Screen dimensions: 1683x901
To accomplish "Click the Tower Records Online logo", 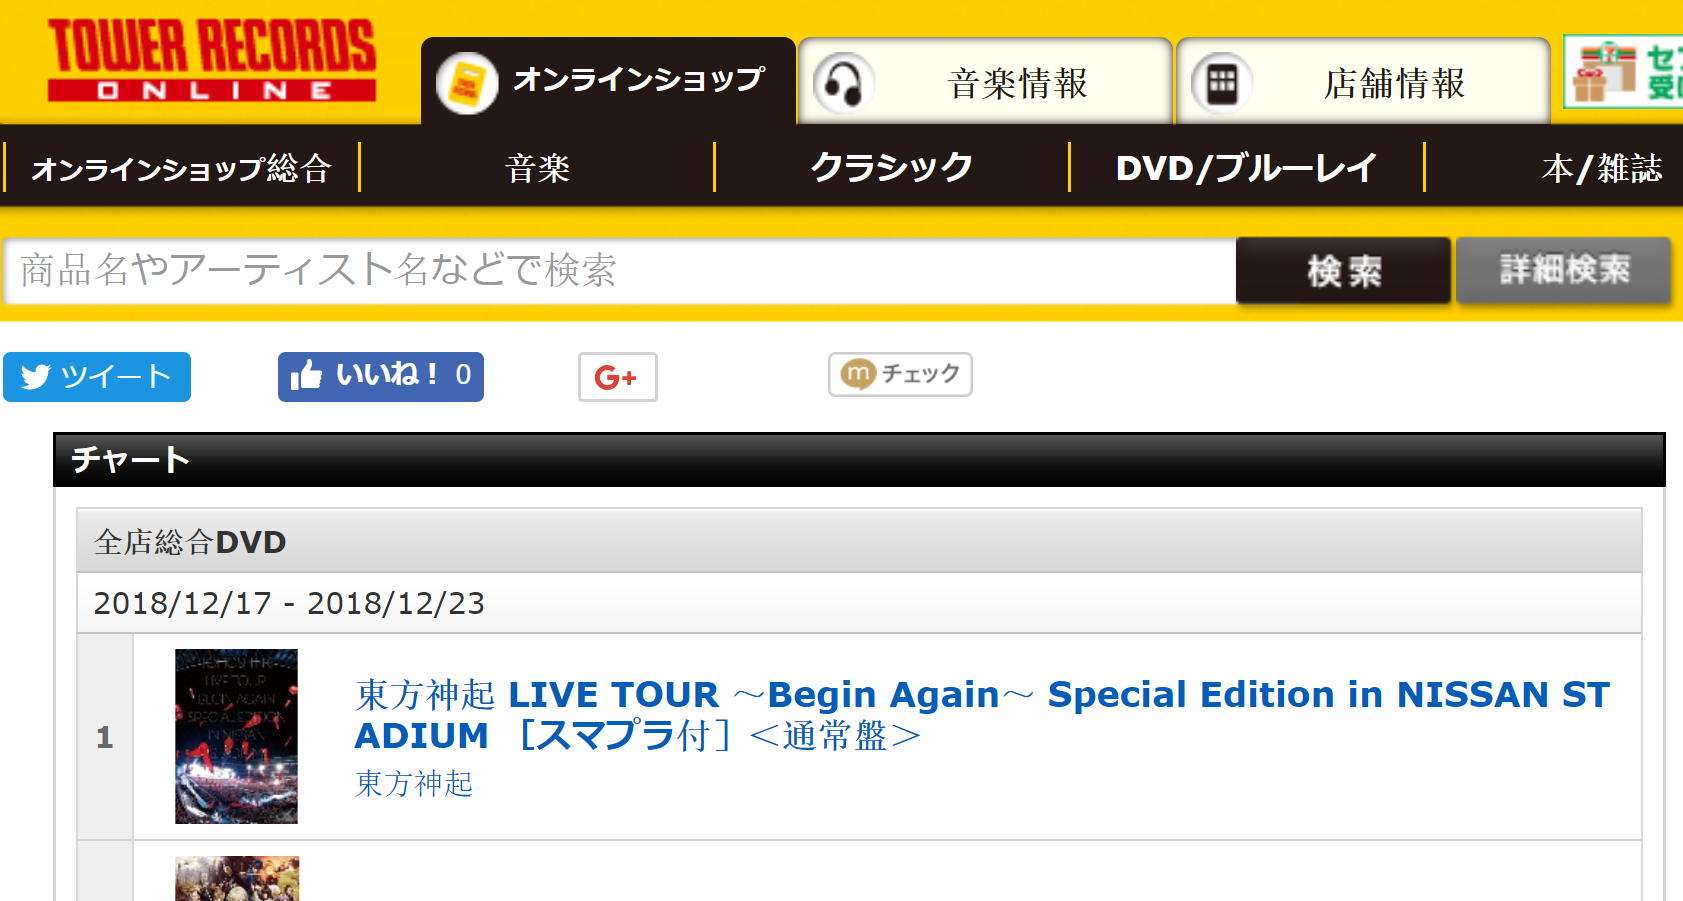I will 212,60.
